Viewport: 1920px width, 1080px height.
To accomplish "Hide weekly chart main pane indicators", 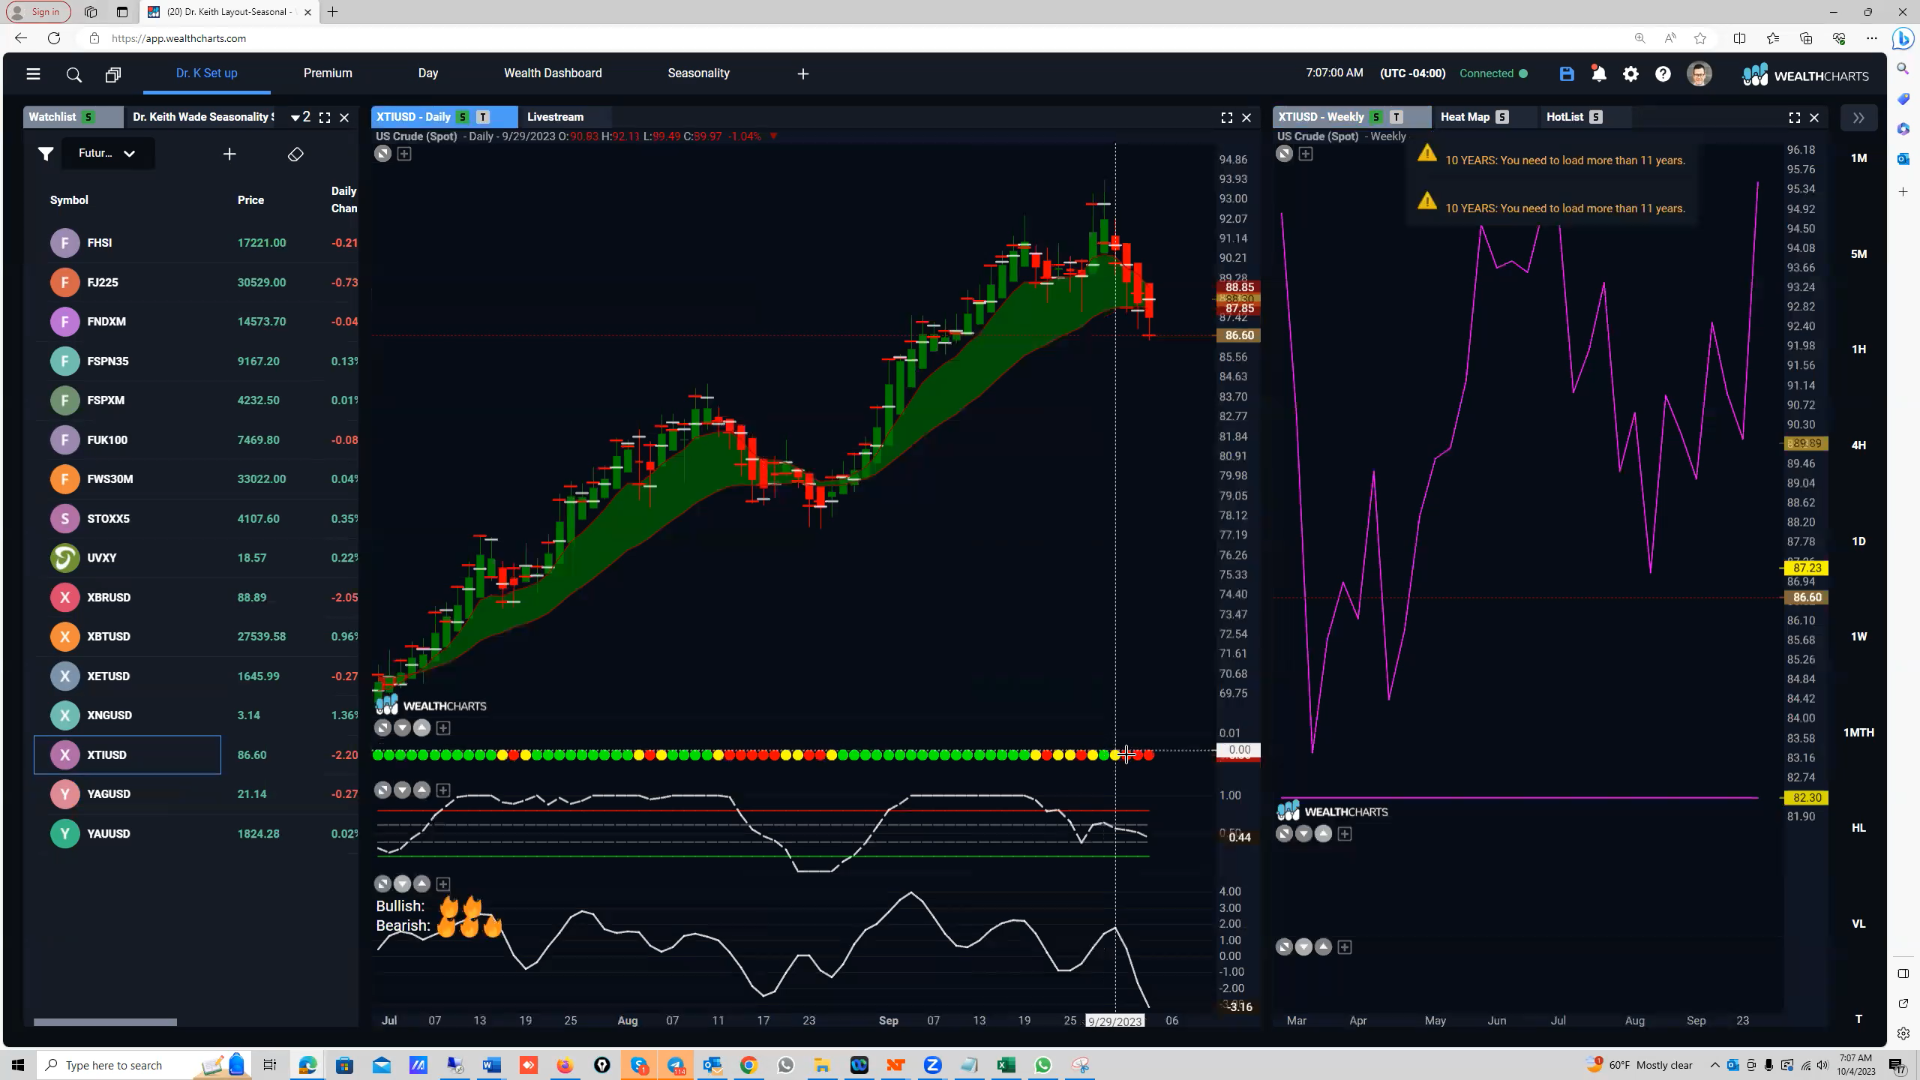I will tap(1285, 154).
